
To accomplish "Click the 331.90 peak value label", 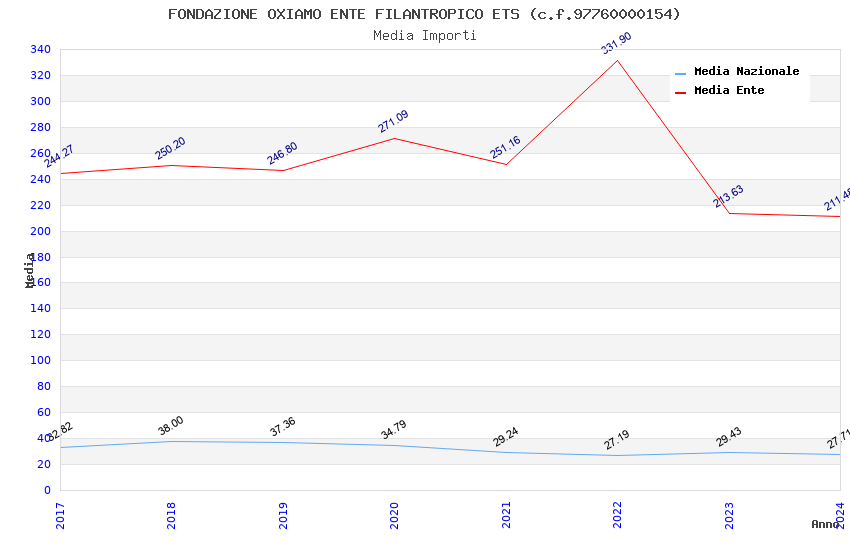I will (616, 43).
